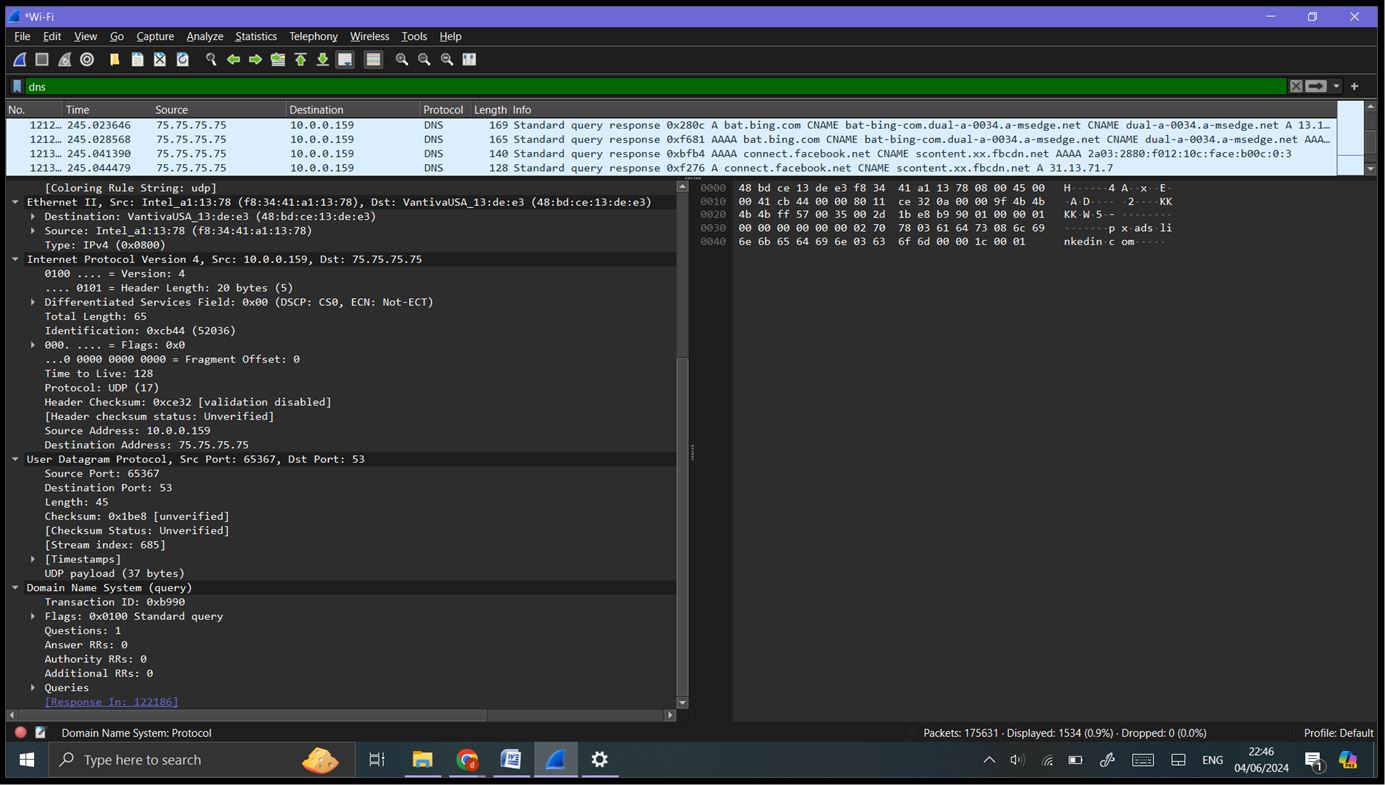Go to the first packet
This screenshot has width=1385, height=785.
(x=300, y=59)
